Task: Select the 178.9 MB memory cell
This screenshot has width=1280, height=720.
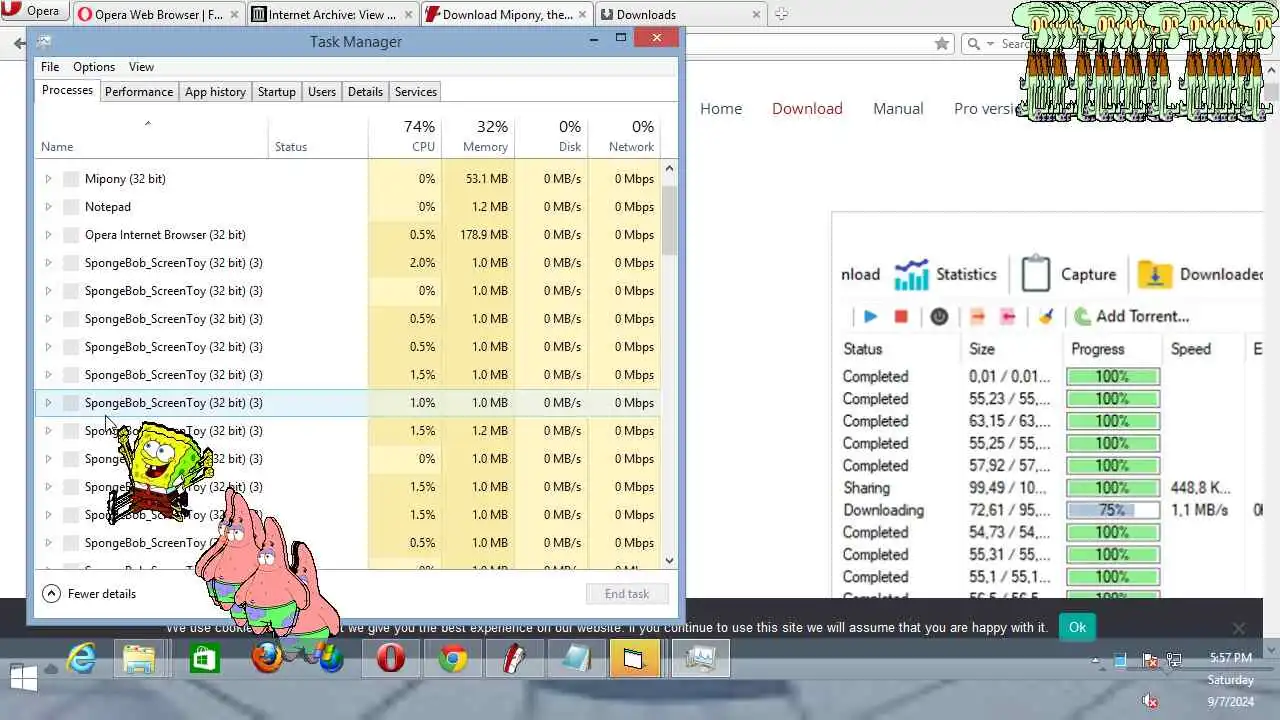Action: pyautogui.click(x=477, y=235)
